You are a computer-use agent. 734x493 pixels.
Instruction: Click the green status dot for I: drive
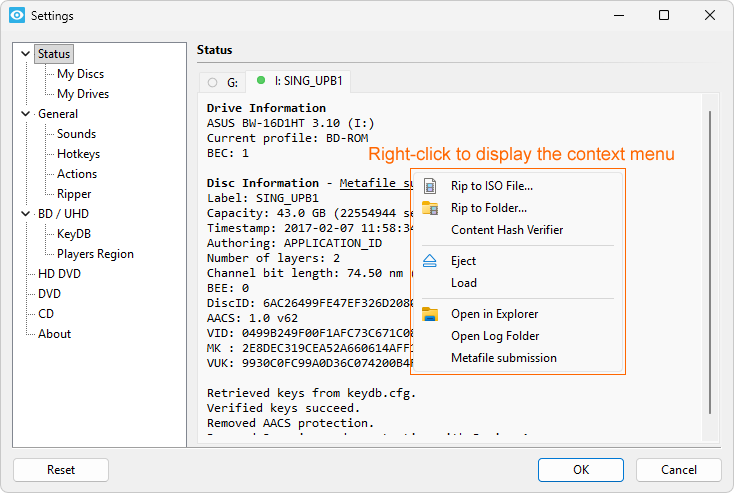[x=261, y=80]
